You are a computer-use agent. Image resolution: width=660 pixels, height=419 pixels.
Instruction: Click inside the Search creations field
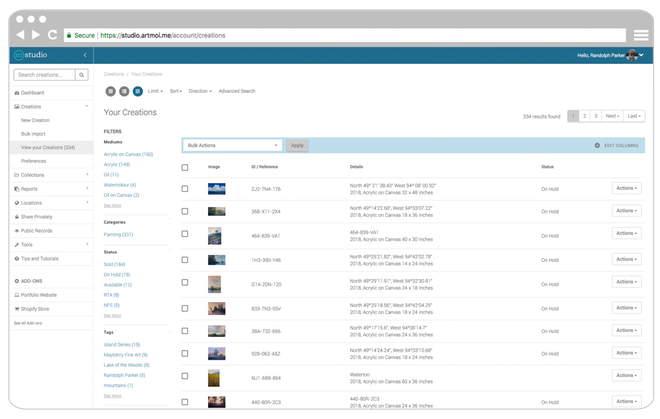(45, 75)
